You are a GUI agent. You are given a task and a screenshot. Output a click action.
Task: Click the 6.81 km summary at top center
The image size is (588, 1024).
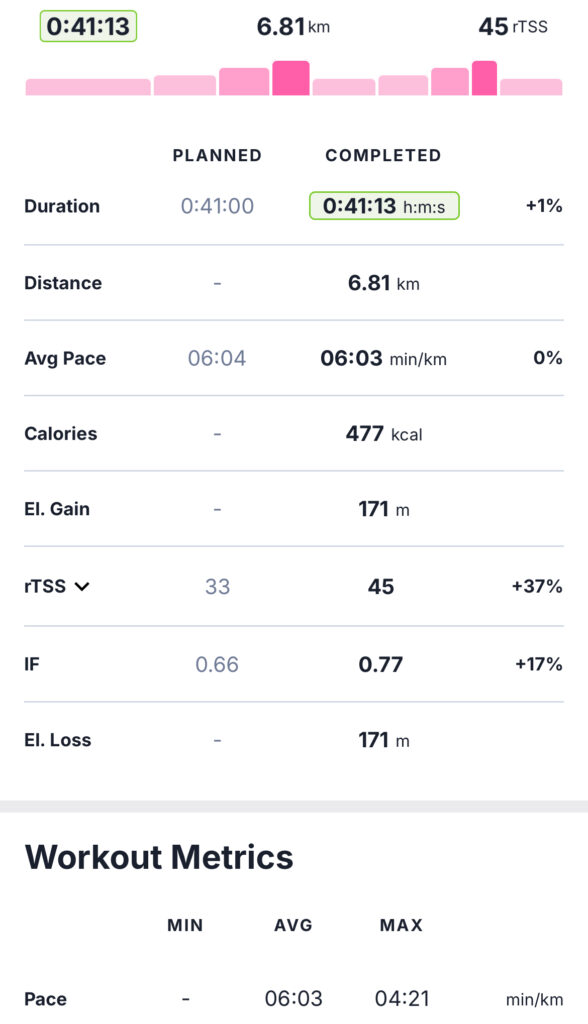point(293,26)
